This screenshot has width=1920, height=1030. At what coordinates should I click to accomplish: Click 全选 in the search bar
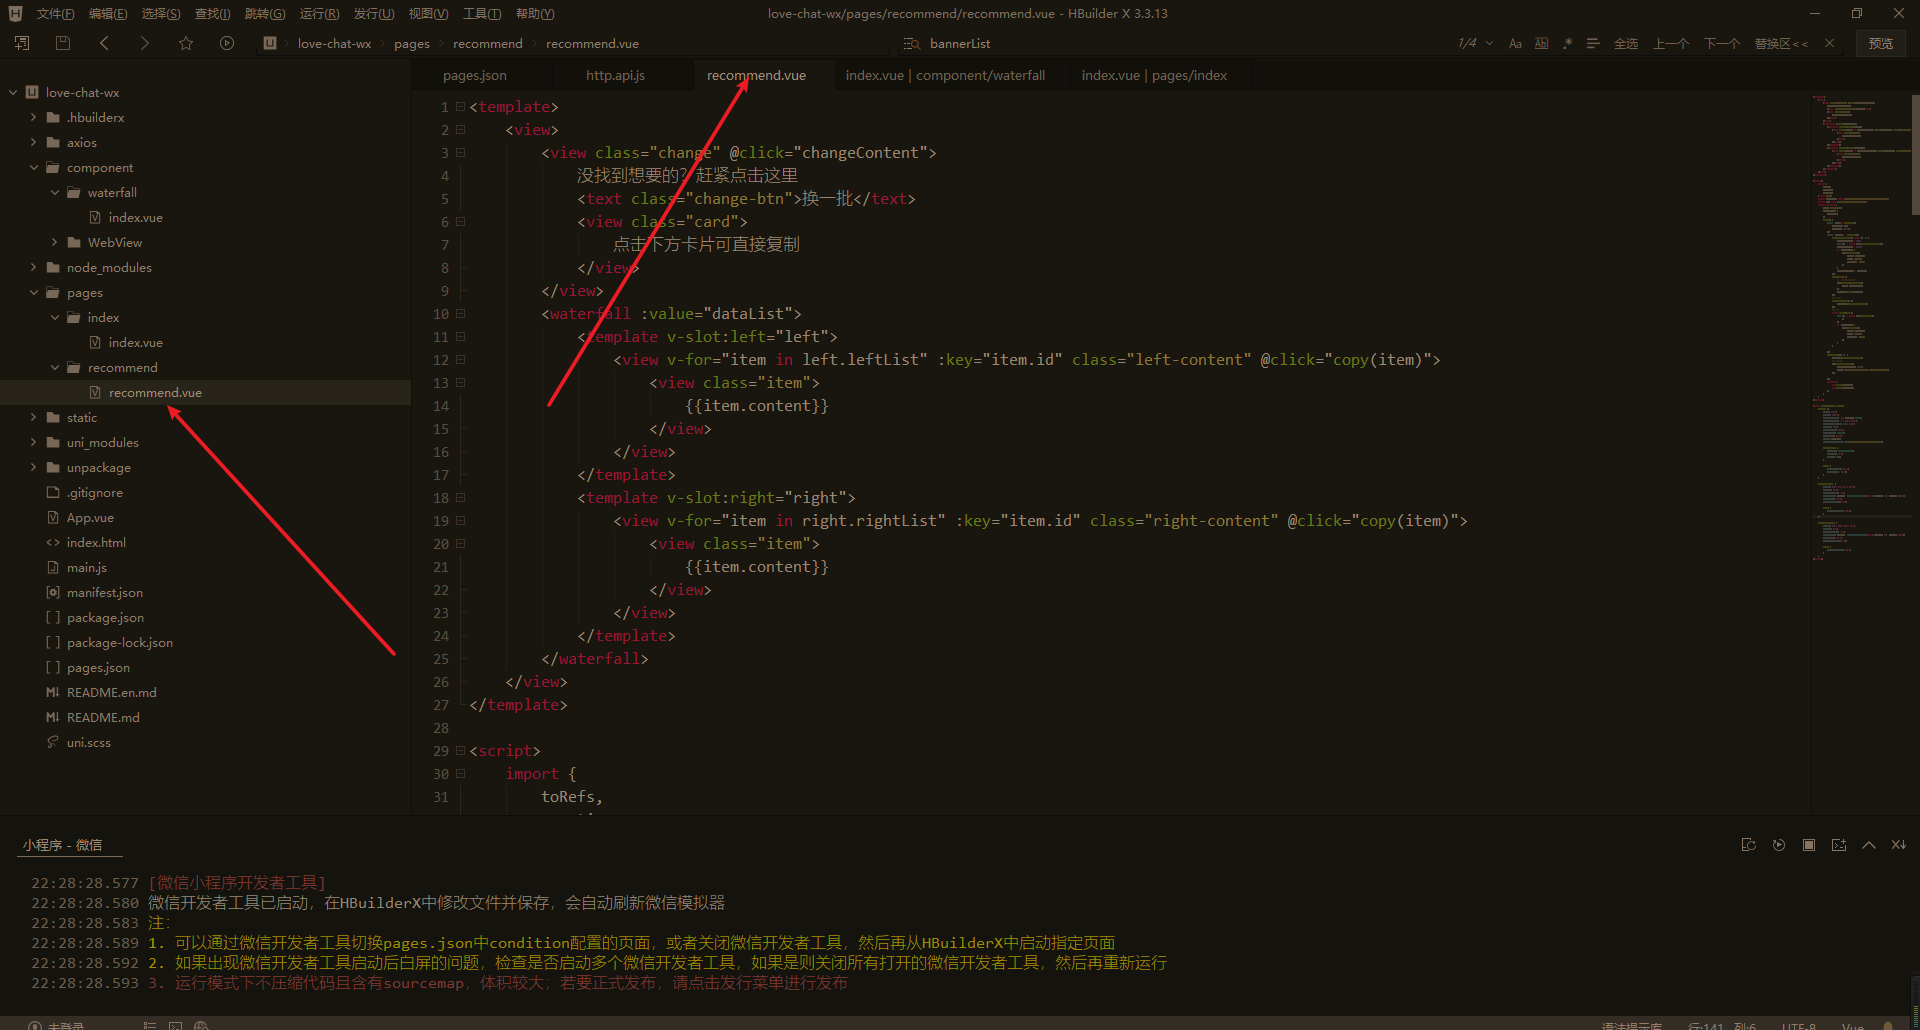pos(1626,44)
